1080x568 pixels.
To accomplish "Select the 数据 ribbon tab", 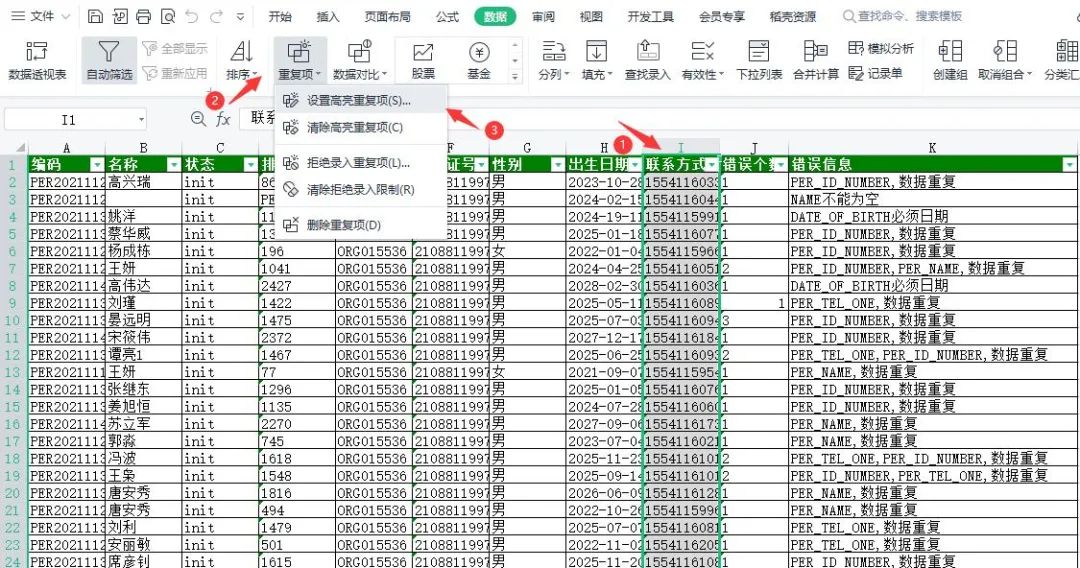I will click(x=495, y=17).
